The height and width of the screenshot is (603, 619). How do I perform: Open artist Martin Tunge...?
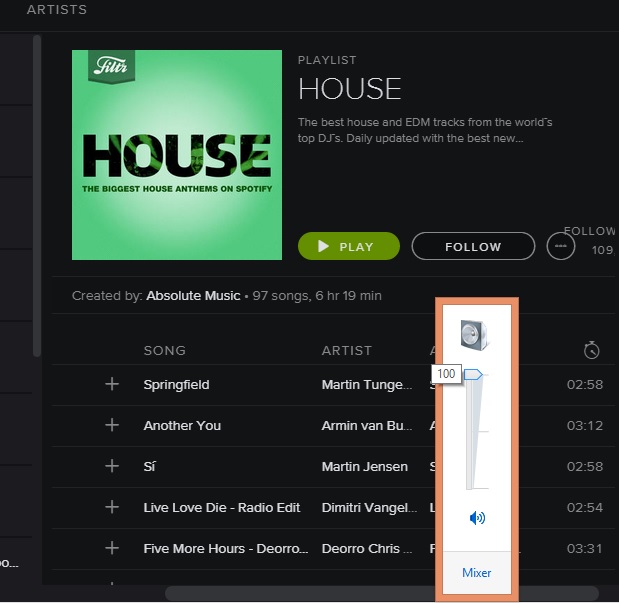367,385
